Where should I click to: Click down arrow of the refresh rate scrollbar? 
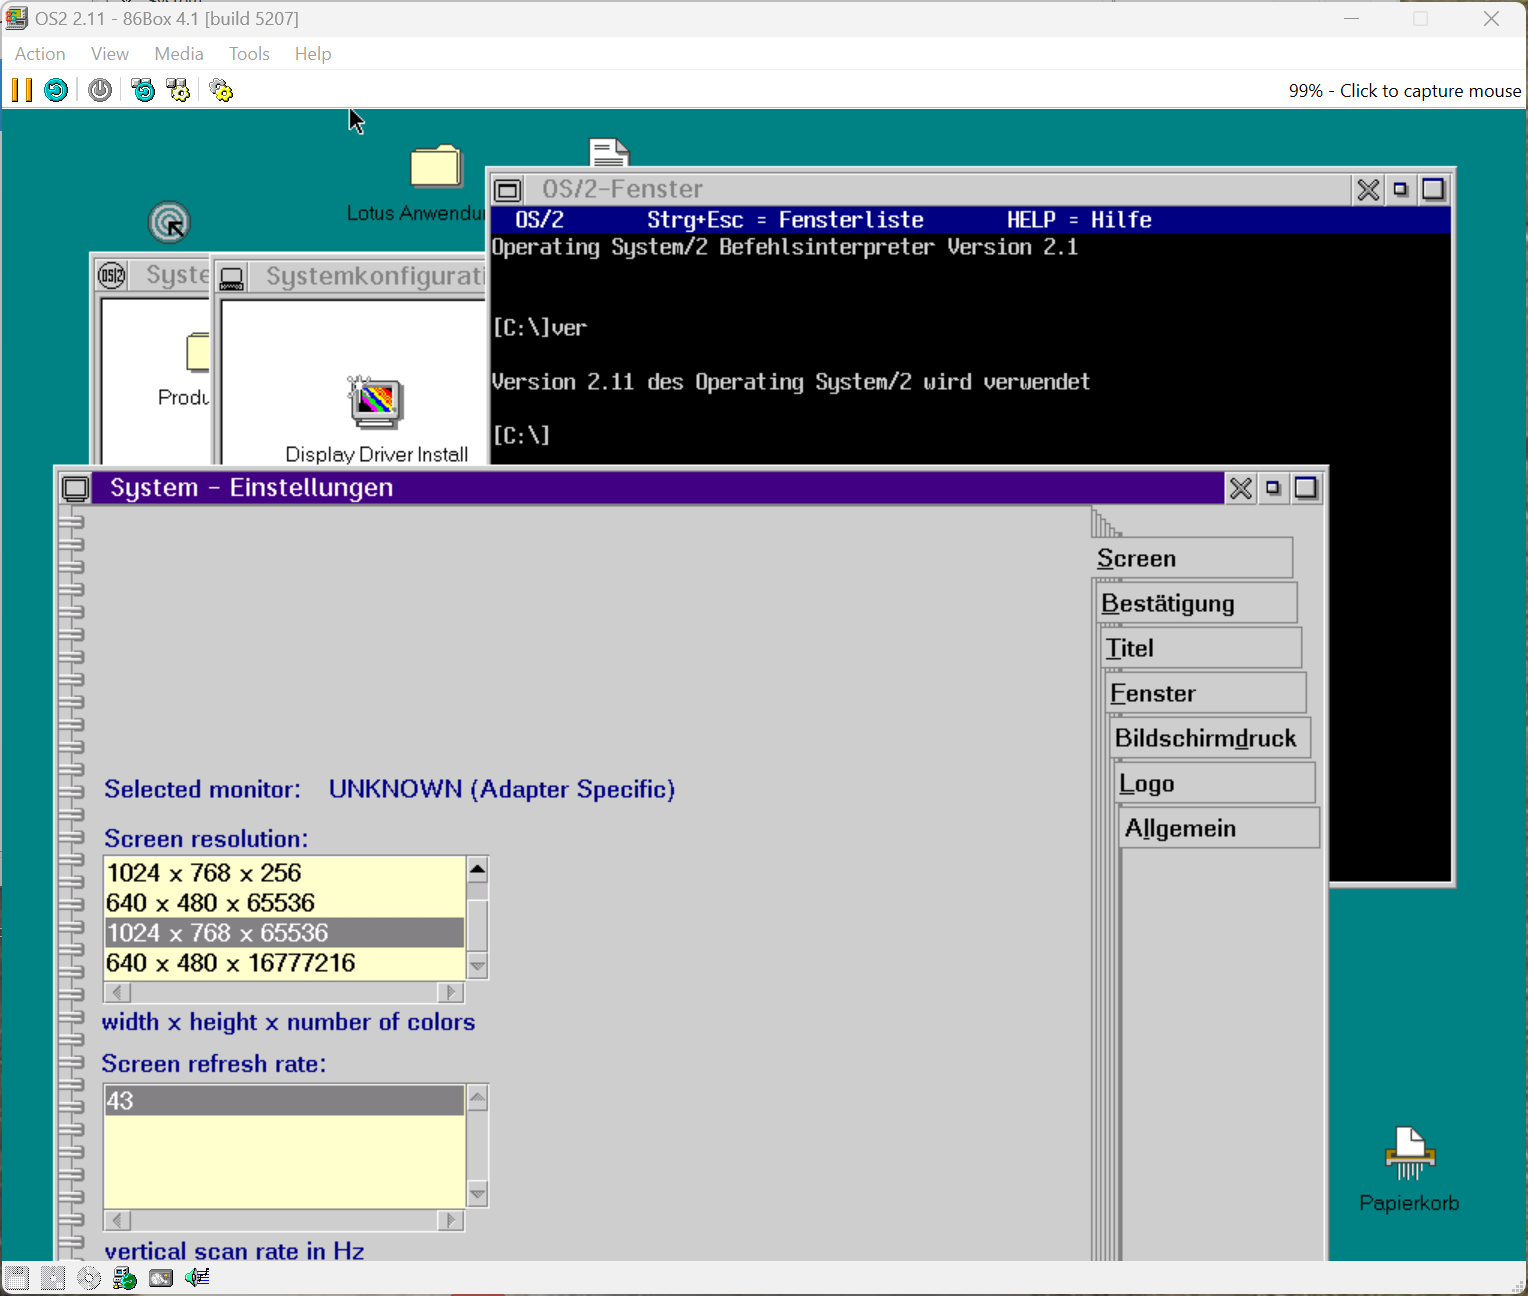click(x=478, y=1194)
